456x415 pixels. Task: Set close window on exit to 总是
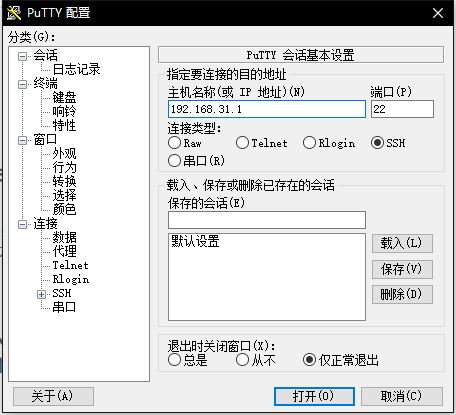(x=174, y=360)
